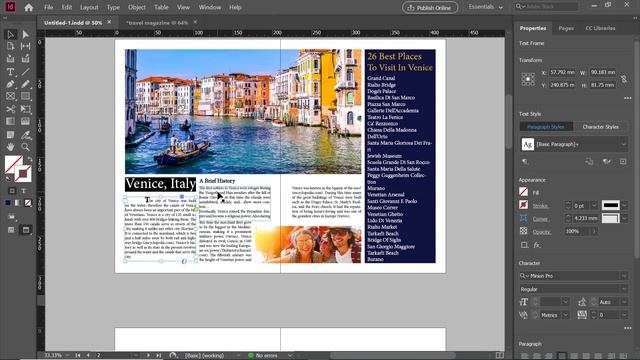Select the Content Collector tool
640x360 pixels.
[10, 59]
